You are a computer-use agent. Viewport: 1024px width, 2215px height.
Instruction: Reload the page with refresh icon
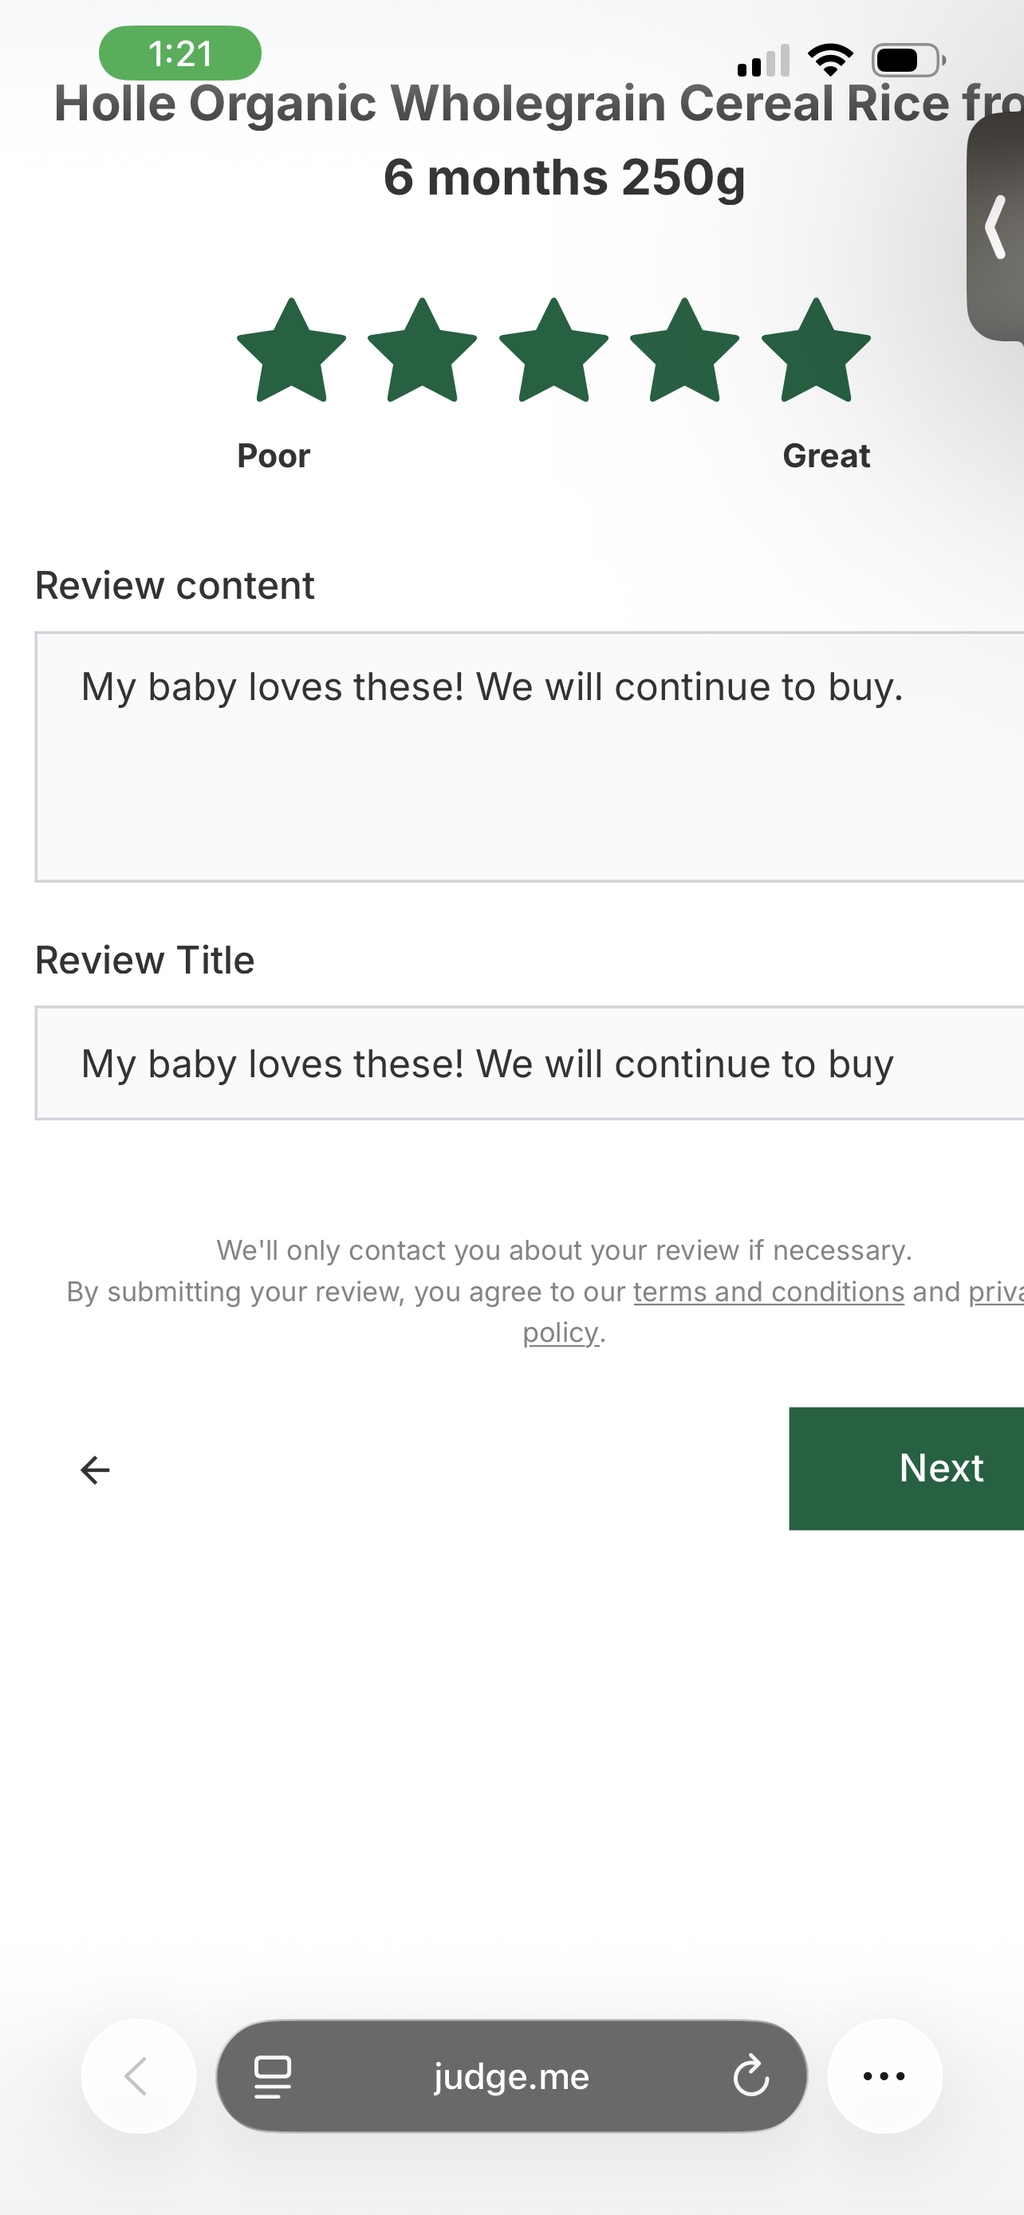tap(751, 2076)
